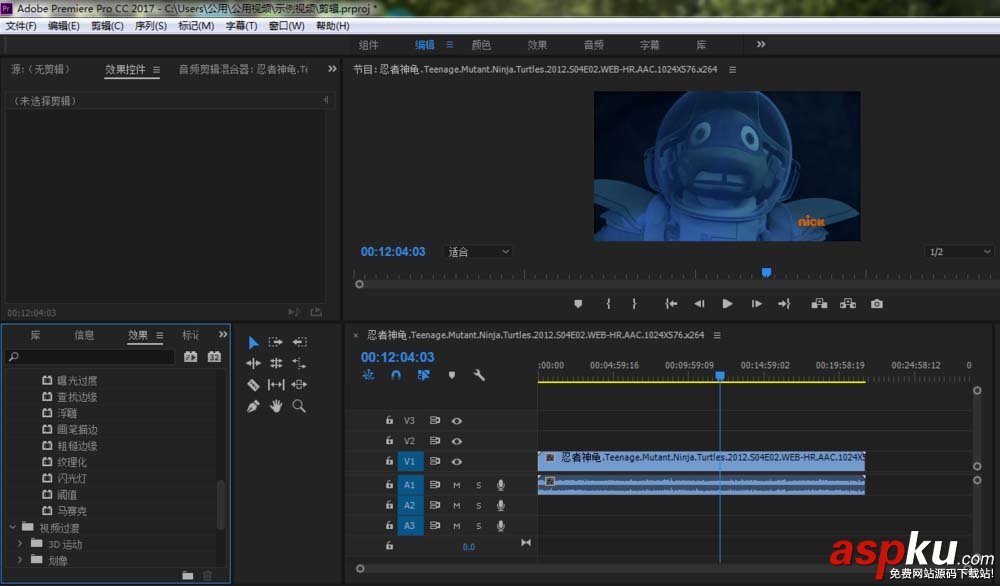Toggle lock on track V2
The height and width of the screenshot is (586, 1000).
pos(390,441)
